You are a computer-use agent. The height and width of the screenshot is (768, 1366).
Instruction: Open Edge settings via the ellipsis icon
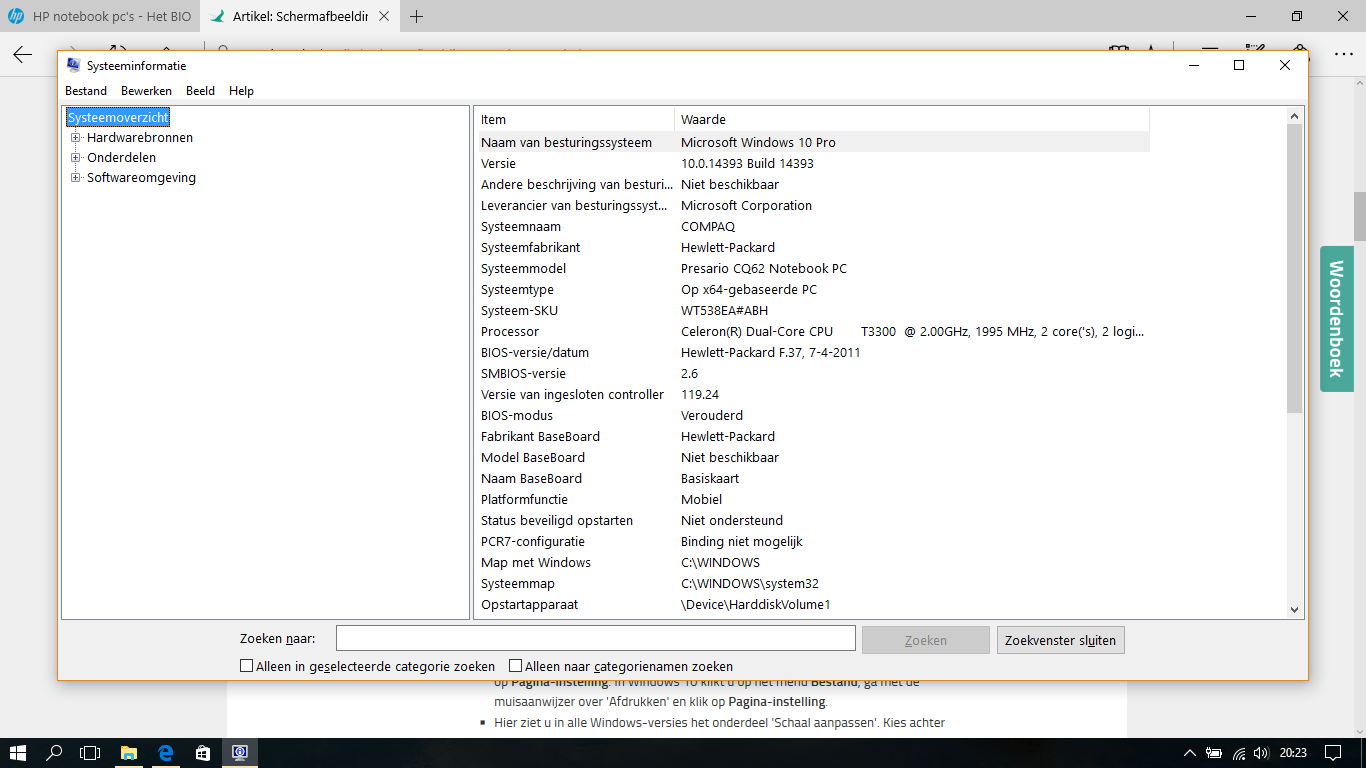[x=1343, y=53]
